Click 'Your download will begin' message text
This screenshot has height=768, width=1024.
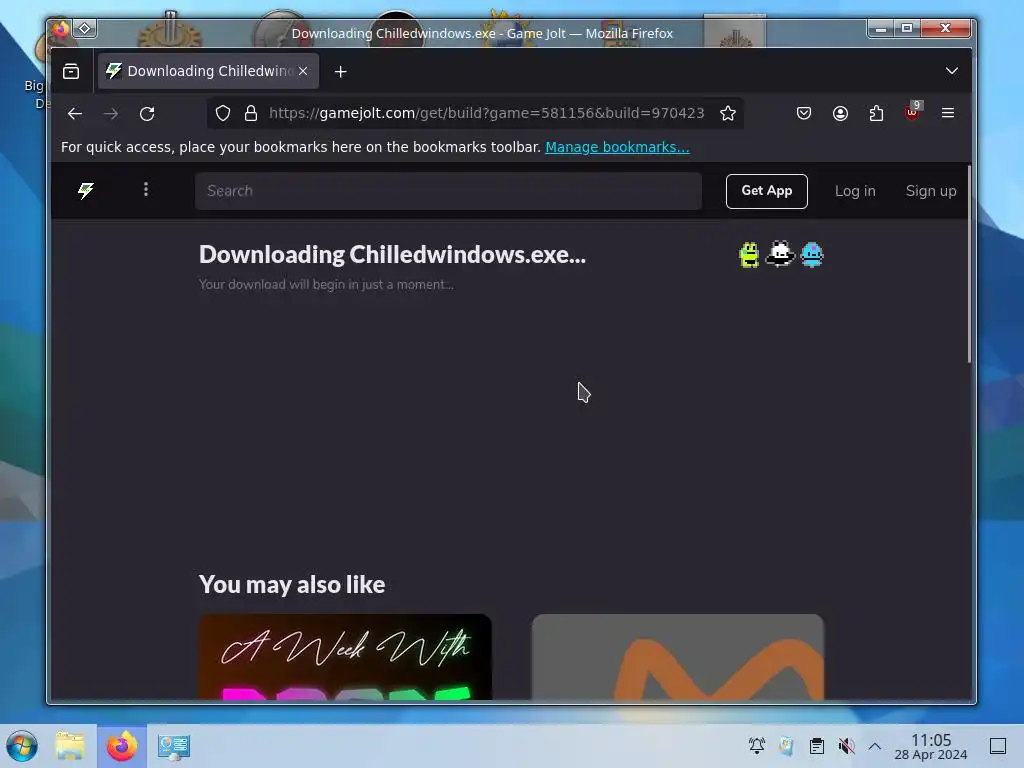(326, 285)
